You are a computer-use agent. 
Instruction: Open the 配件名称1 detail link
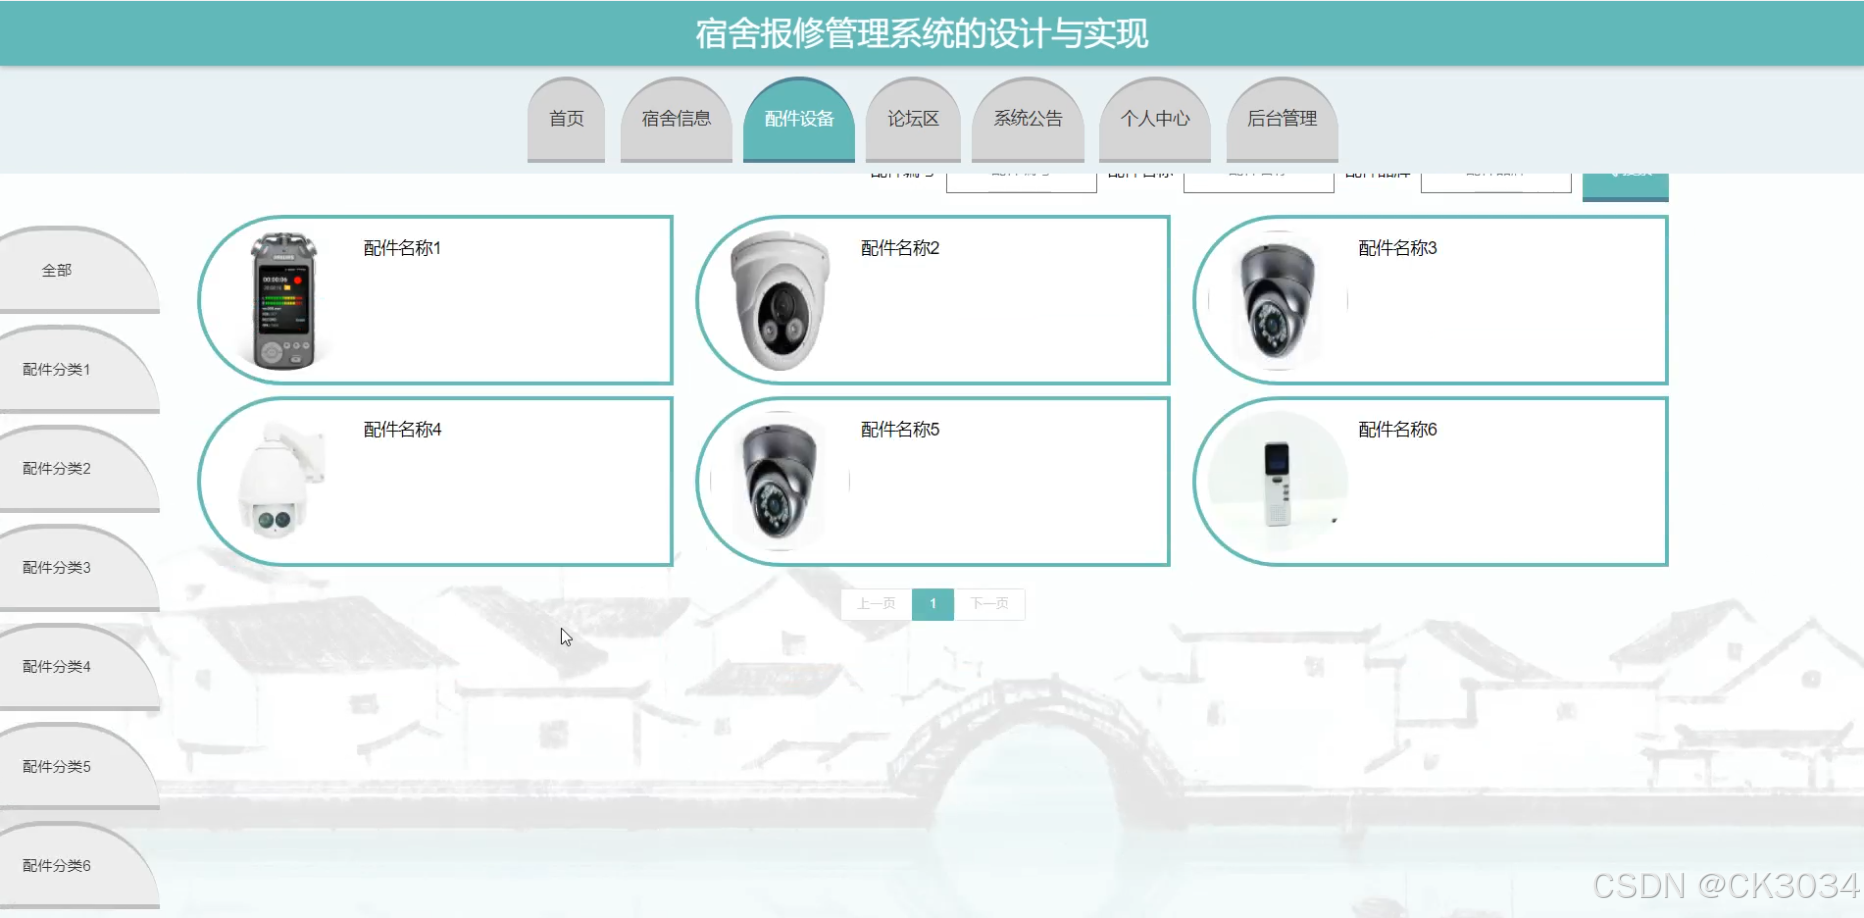tap(401, 248)
